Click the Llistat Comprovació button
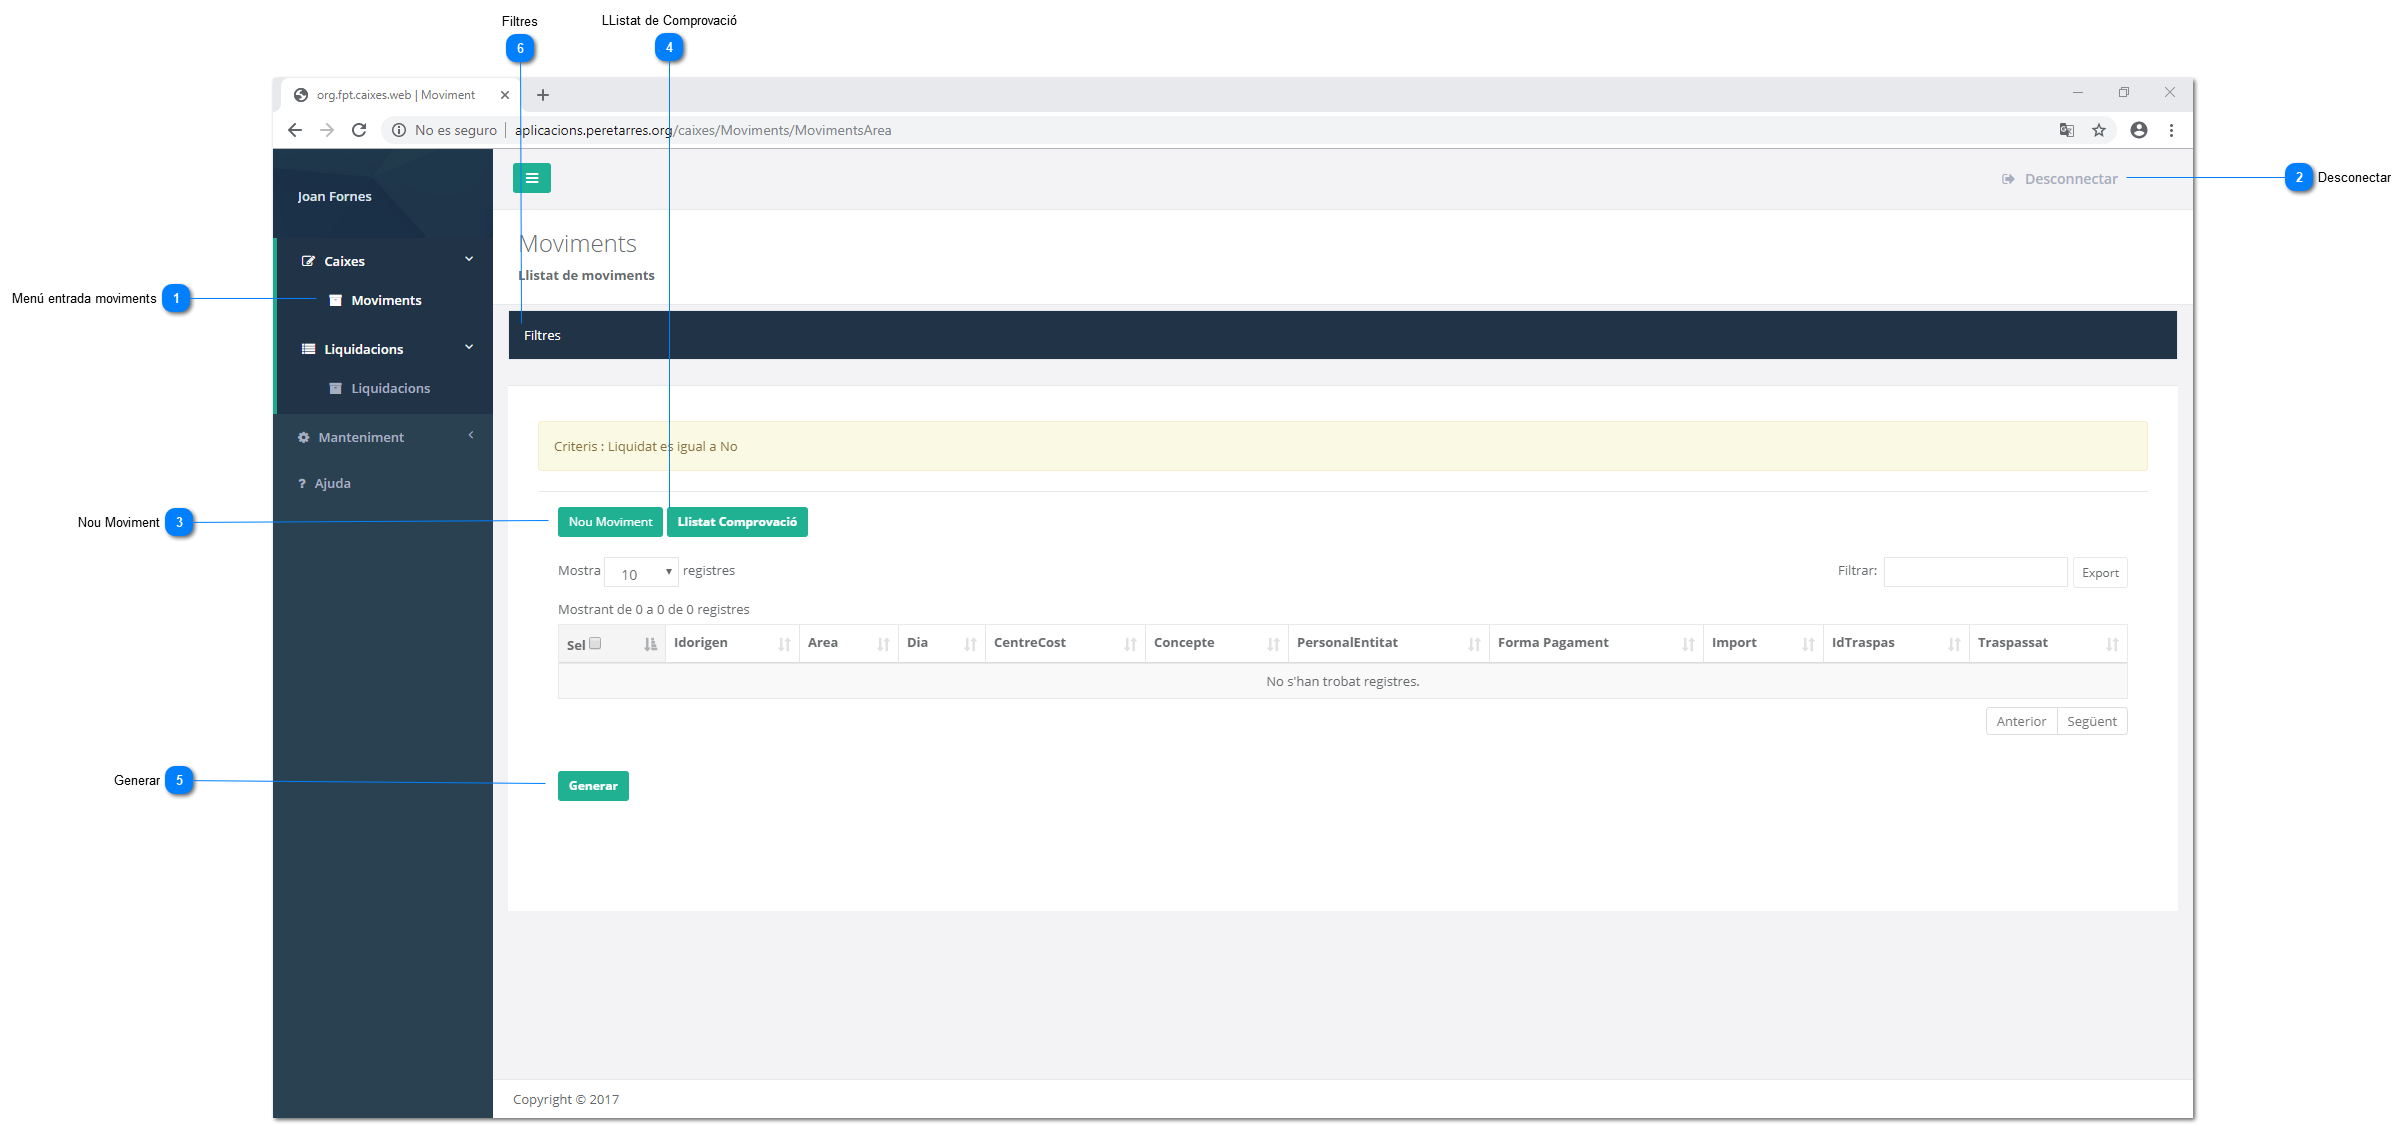Image resolution: width=2407 pixels, height=1126 pixels. (737, 522)
